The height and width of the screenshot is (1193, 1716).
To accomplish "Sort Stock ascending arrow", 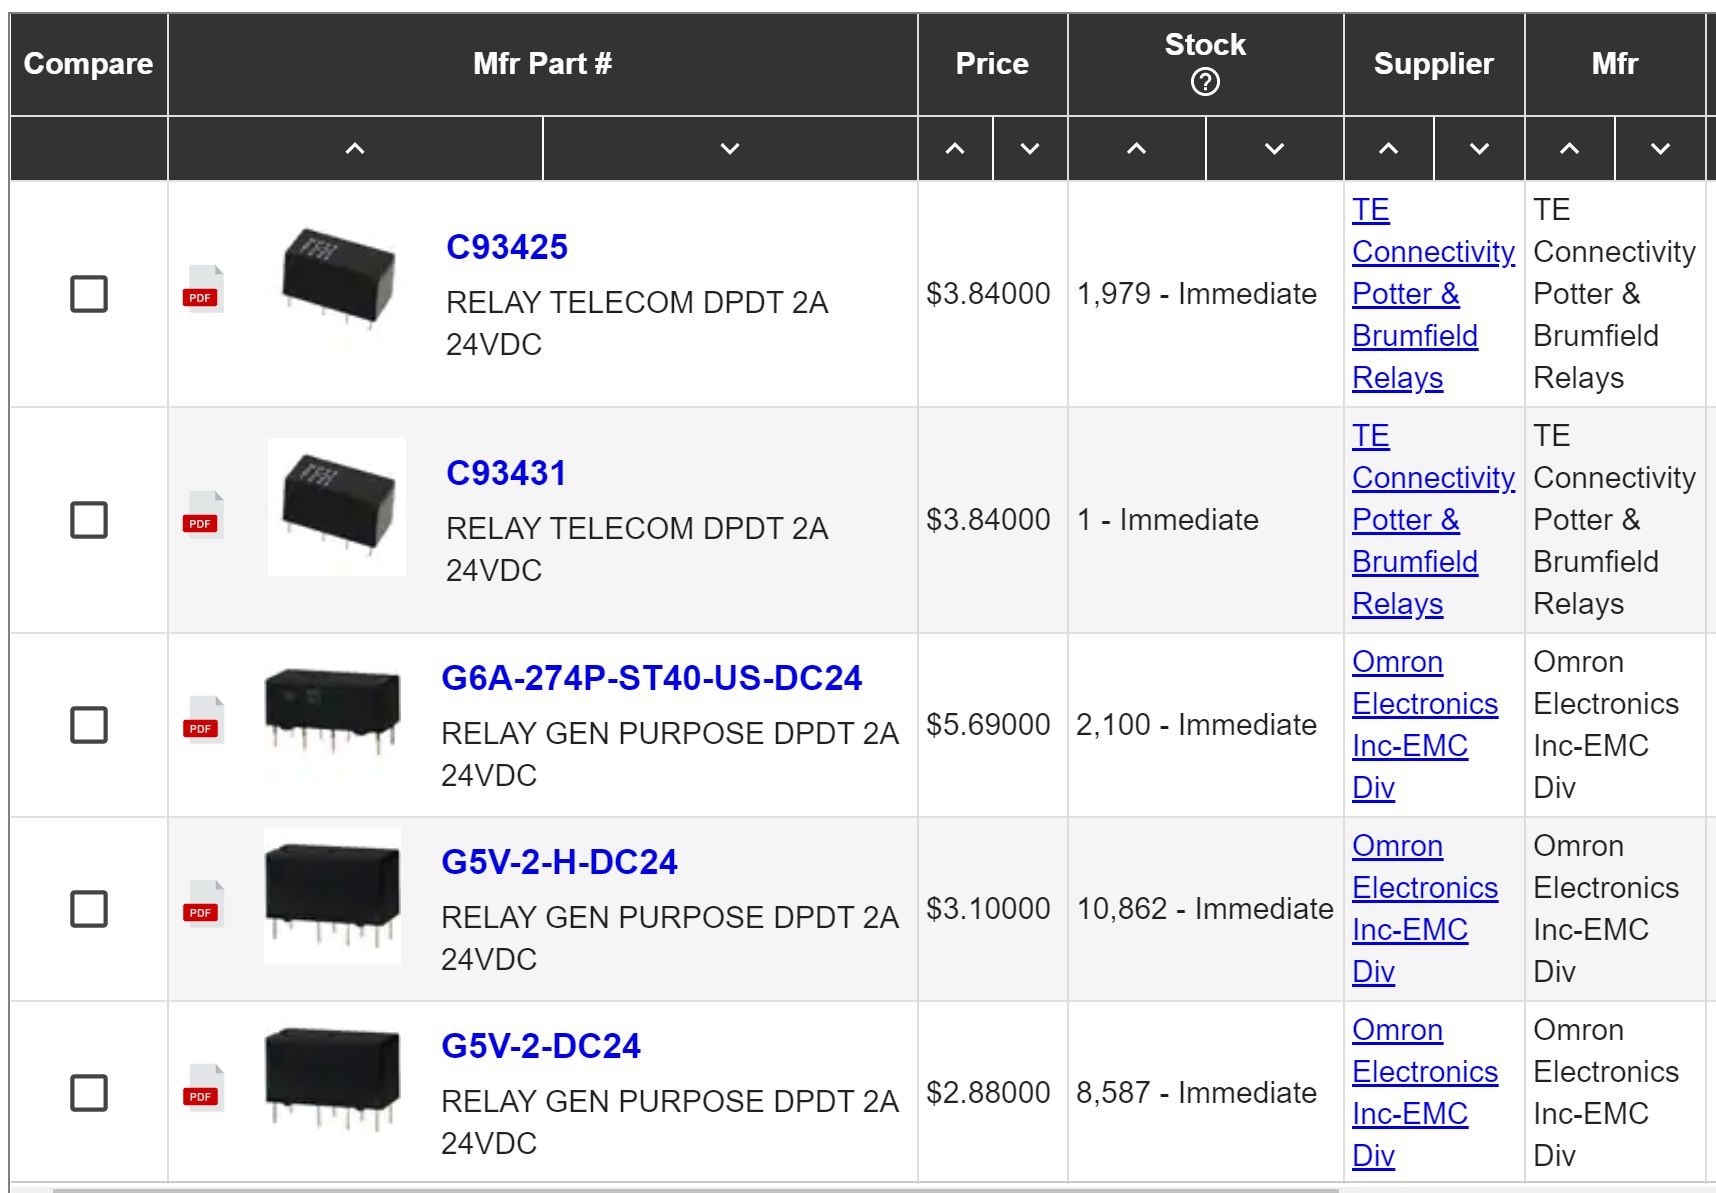I will pyautogui.click(x=1137, y=149).
